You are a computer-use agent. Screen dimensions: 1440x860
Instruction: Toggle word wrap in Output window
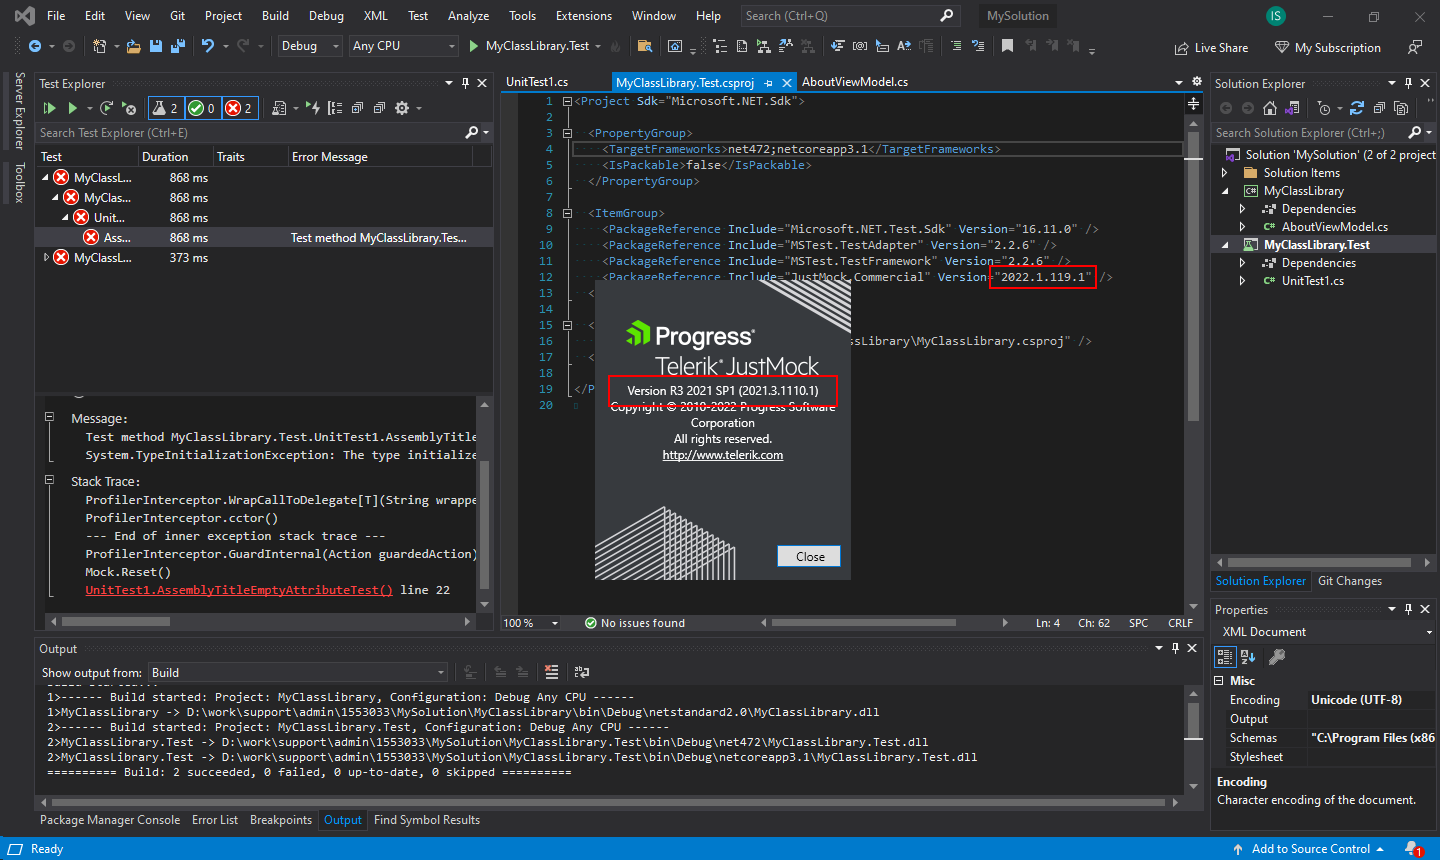click(x=582, y=672)
